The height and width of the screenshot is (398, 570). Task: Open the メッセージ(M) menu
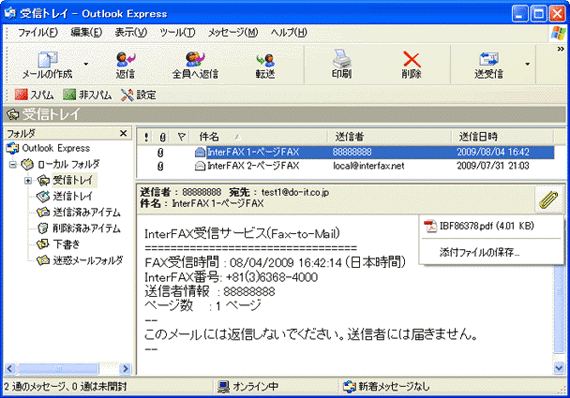click(x=233, y=33)
